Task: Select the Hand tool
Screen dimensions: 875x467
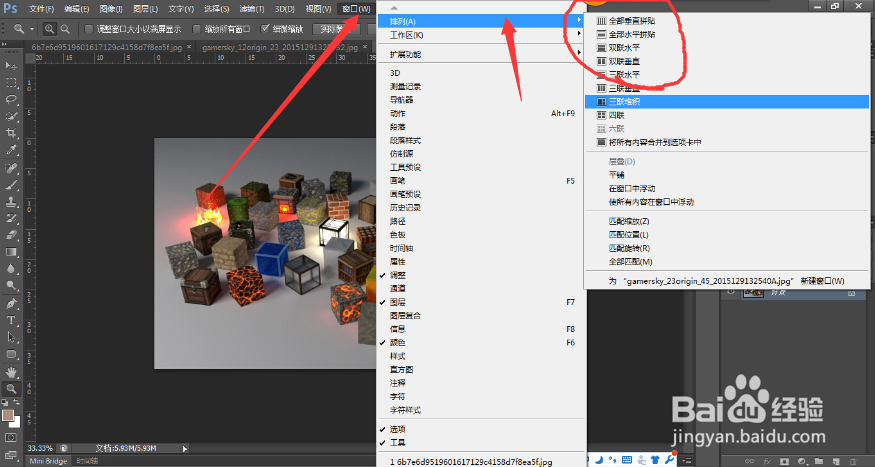Action: click(x=11, y=372)
